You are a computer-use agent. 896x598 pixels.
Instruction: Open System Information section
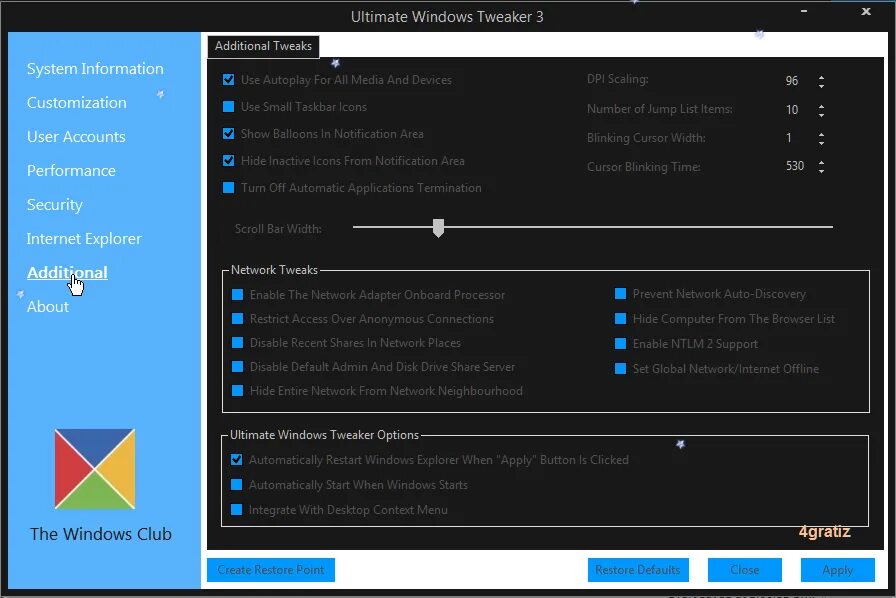point(95,69)
